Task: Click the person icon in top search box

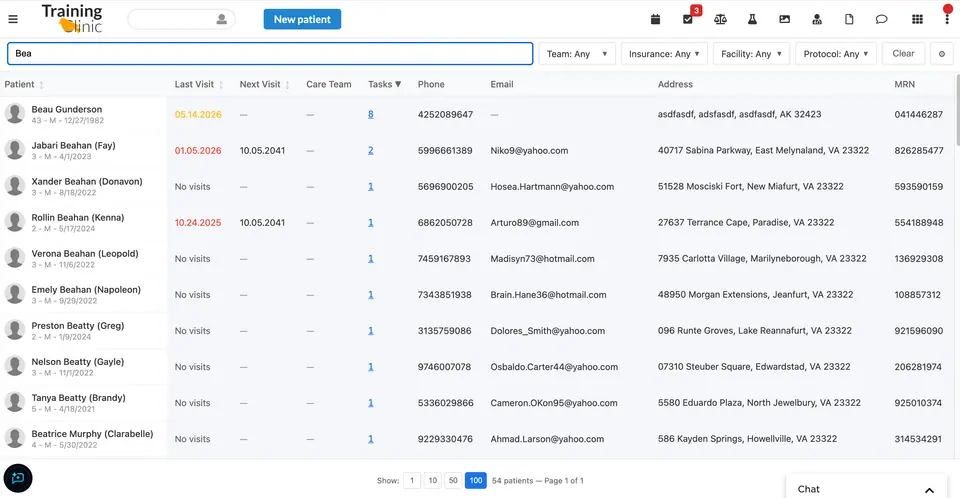Action: (222, 20)
